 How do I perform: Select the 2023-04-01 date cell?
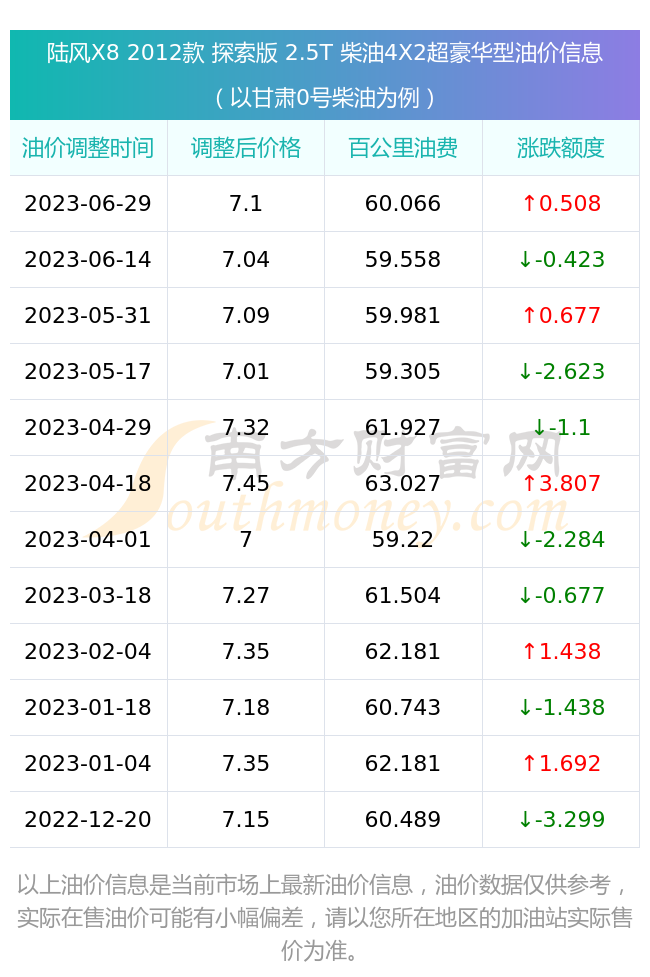(88, 540)
